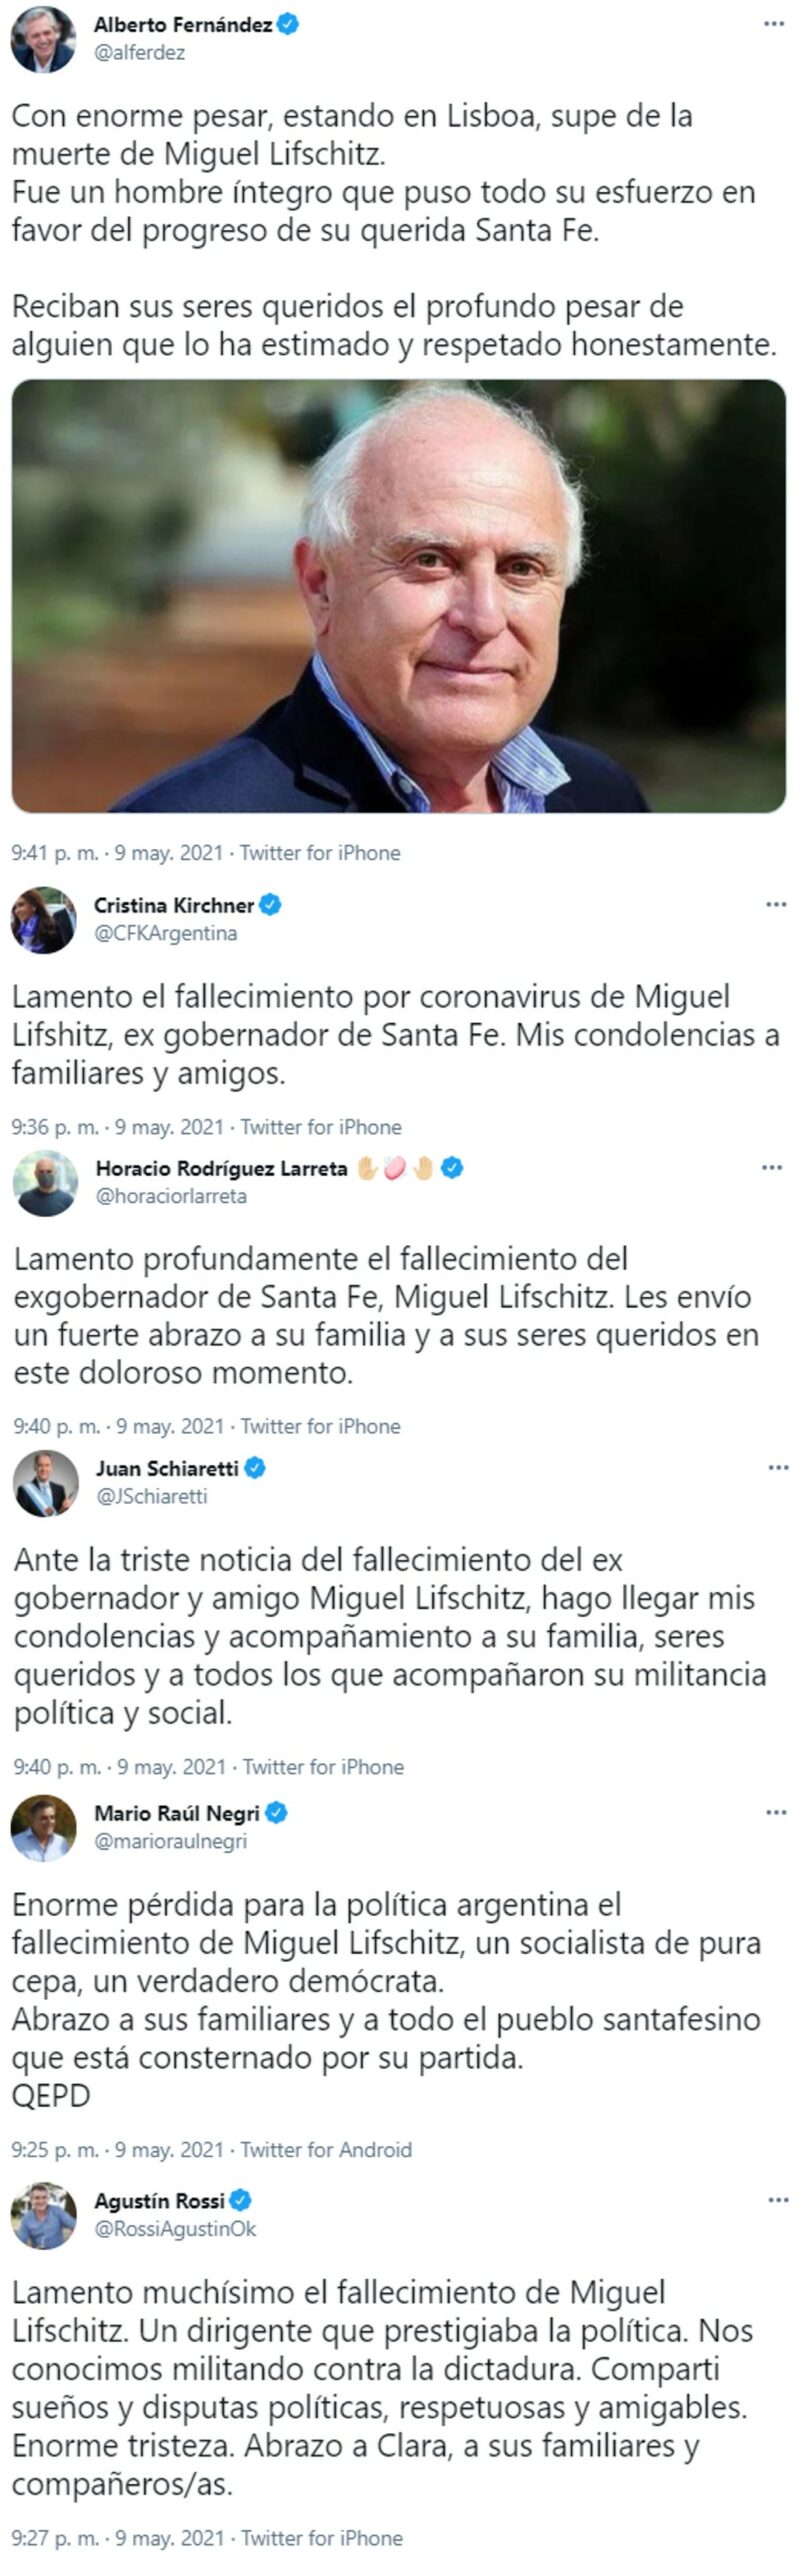Screen dimensions: 801x2560
Task: View the Miguel Lifschitz photo
Action: [399, 596]
